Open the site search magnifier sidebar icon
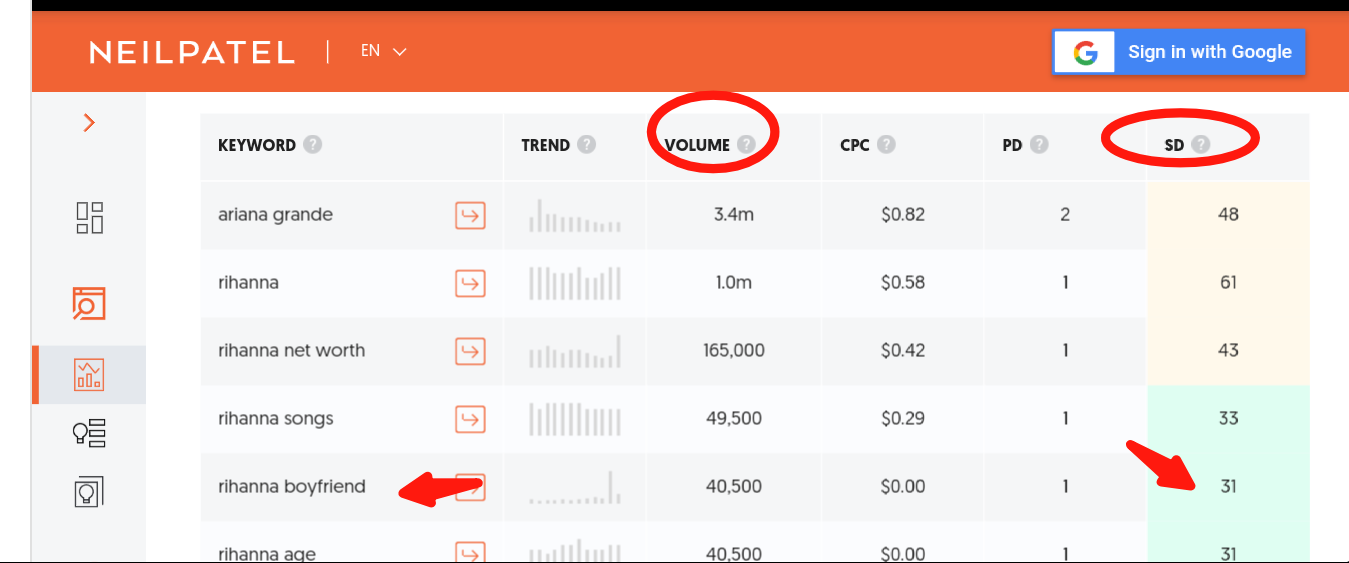The width and height of the screenshot is (1349, 563). [89, 303]
